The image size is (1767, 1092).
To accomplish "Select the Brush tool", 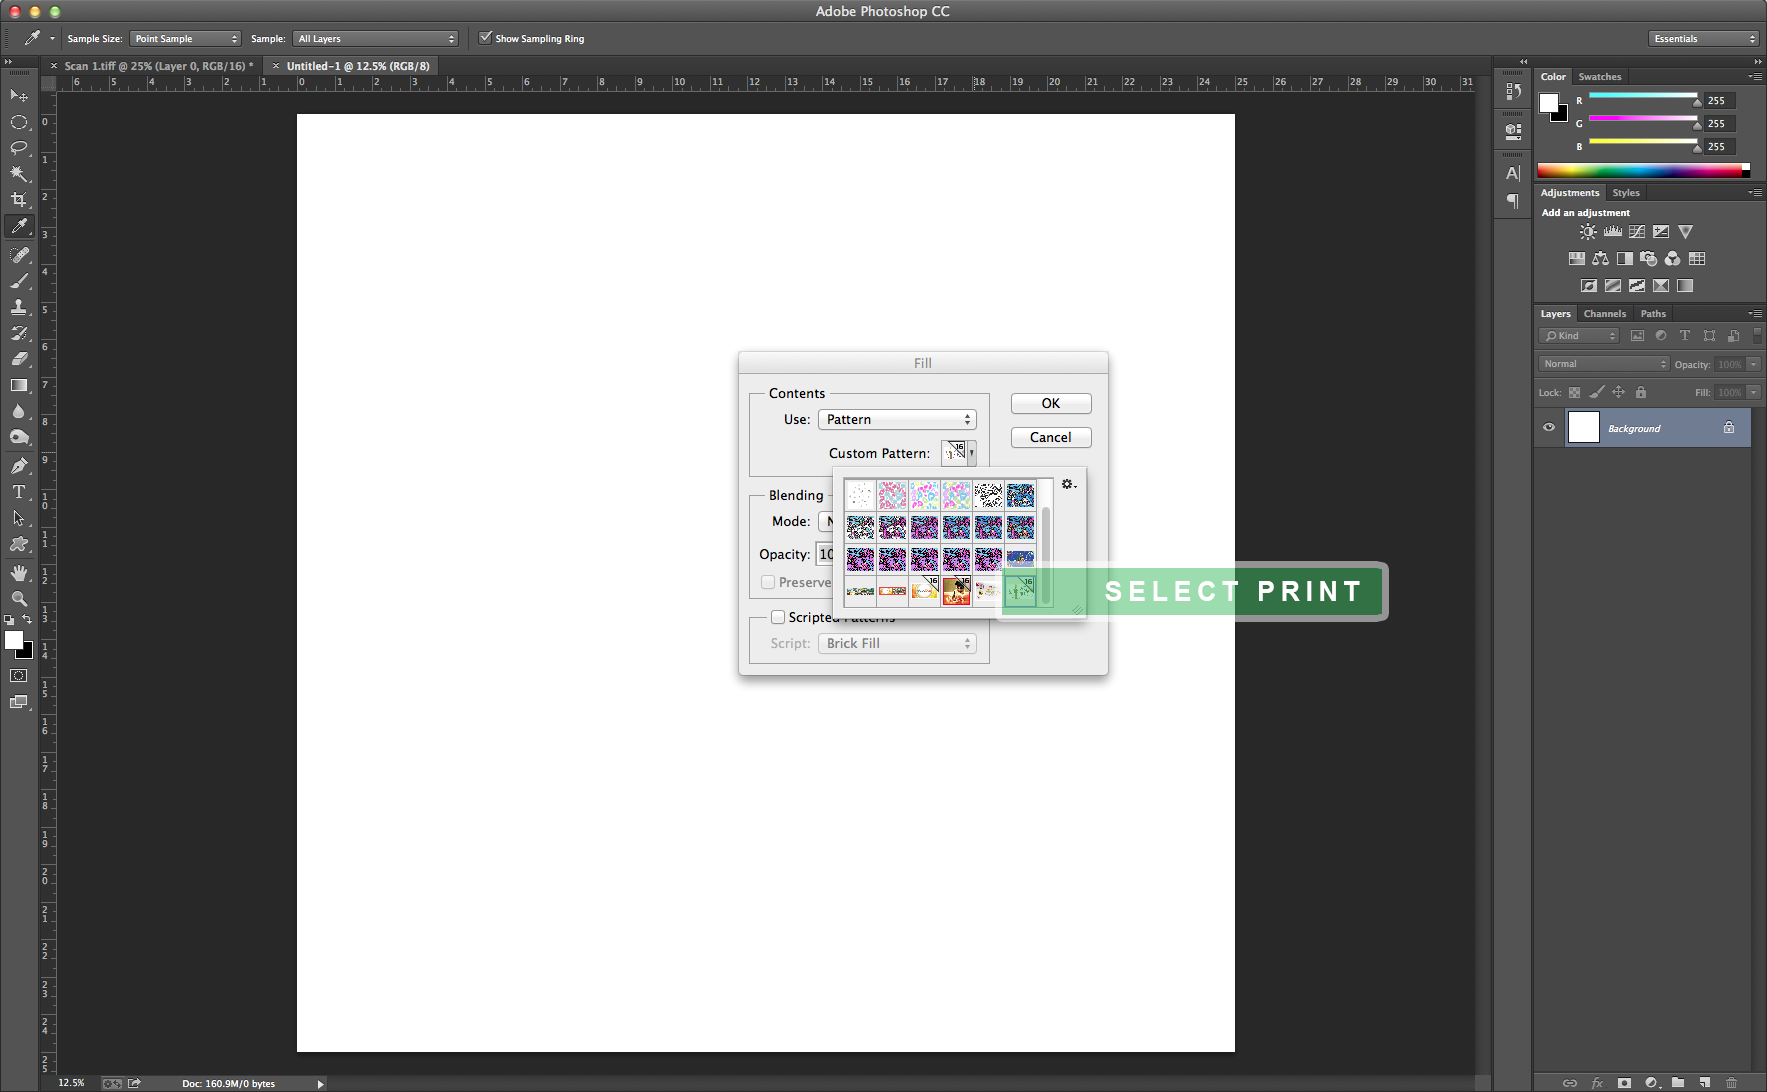I will pyautogui.click(x=19, y=281).
